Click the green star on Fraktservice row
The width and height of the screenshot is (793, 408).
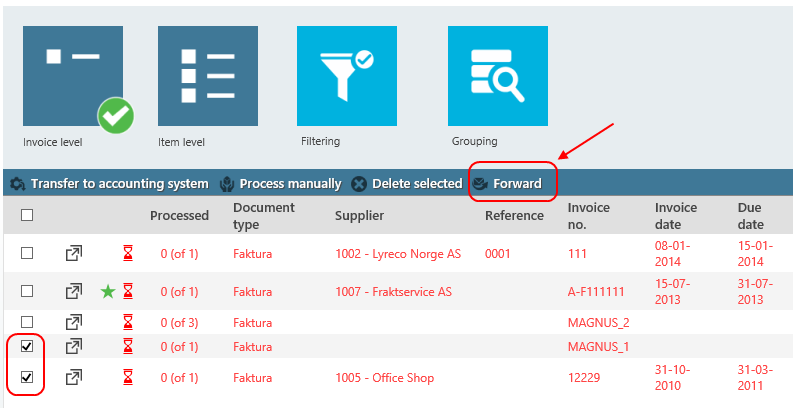(108, 291)
